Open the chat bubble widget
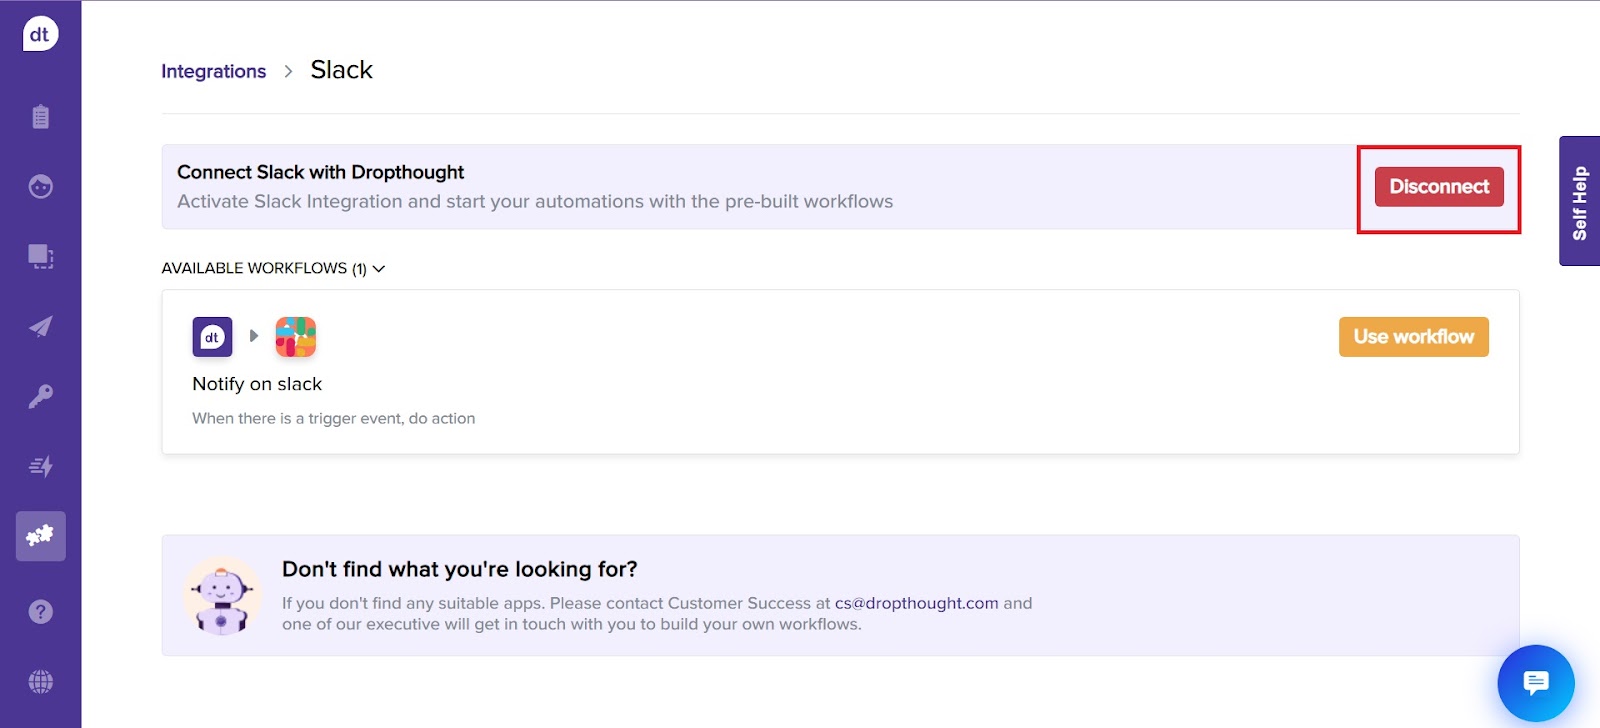Screen dimensions: 1600x728 click(1535, 683)
